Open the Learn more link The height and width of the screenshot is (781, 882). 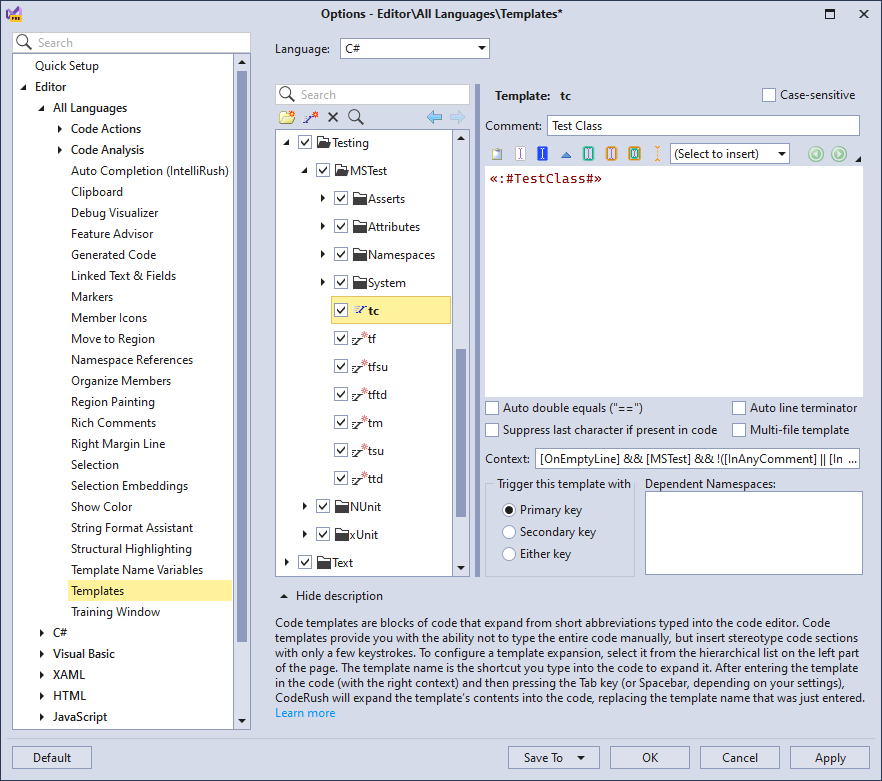305,713
